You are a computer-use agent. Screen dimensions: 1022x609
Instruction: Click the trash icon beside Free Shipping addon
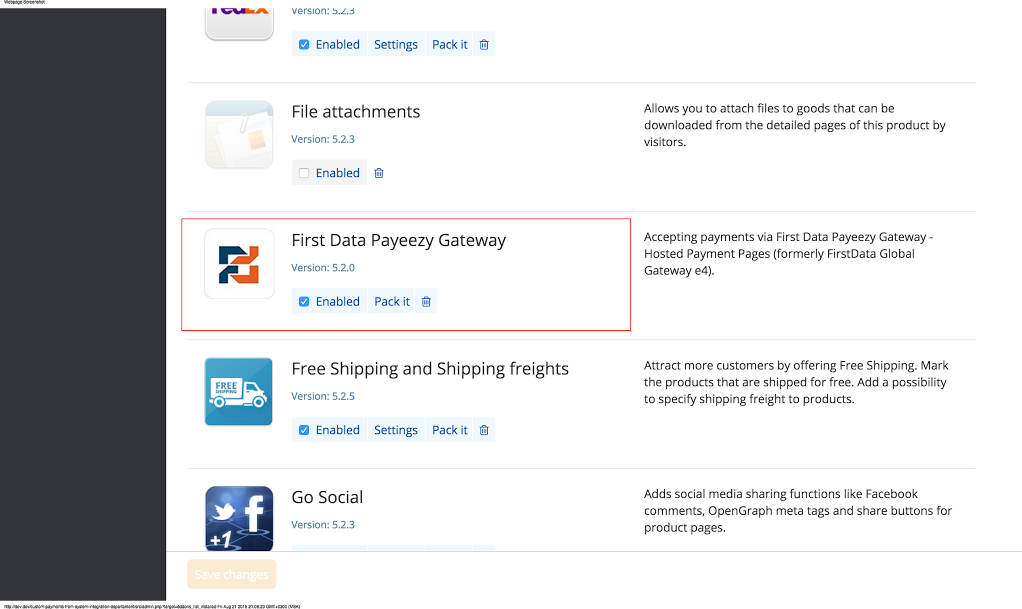click(484, 429)
